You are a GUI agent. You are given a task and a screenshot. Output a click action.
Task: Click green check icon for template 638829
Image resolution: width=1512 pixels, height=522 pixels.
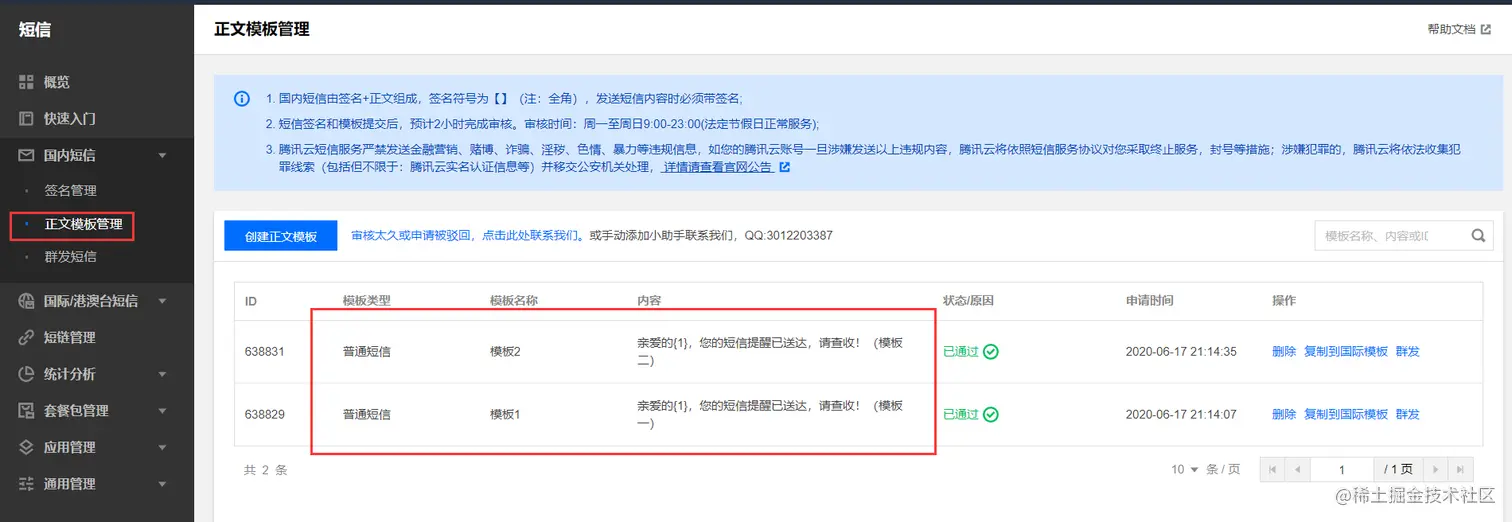pos(990,414)
